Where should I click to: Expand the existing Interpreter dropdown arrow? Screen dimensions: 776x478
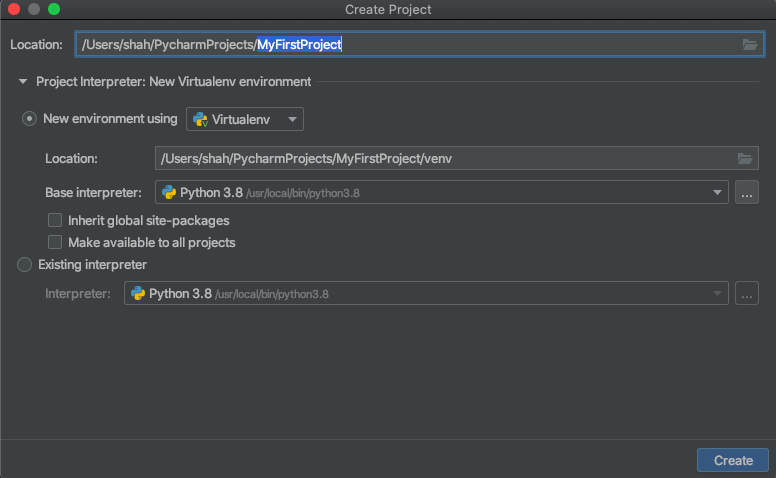[717, 293]
